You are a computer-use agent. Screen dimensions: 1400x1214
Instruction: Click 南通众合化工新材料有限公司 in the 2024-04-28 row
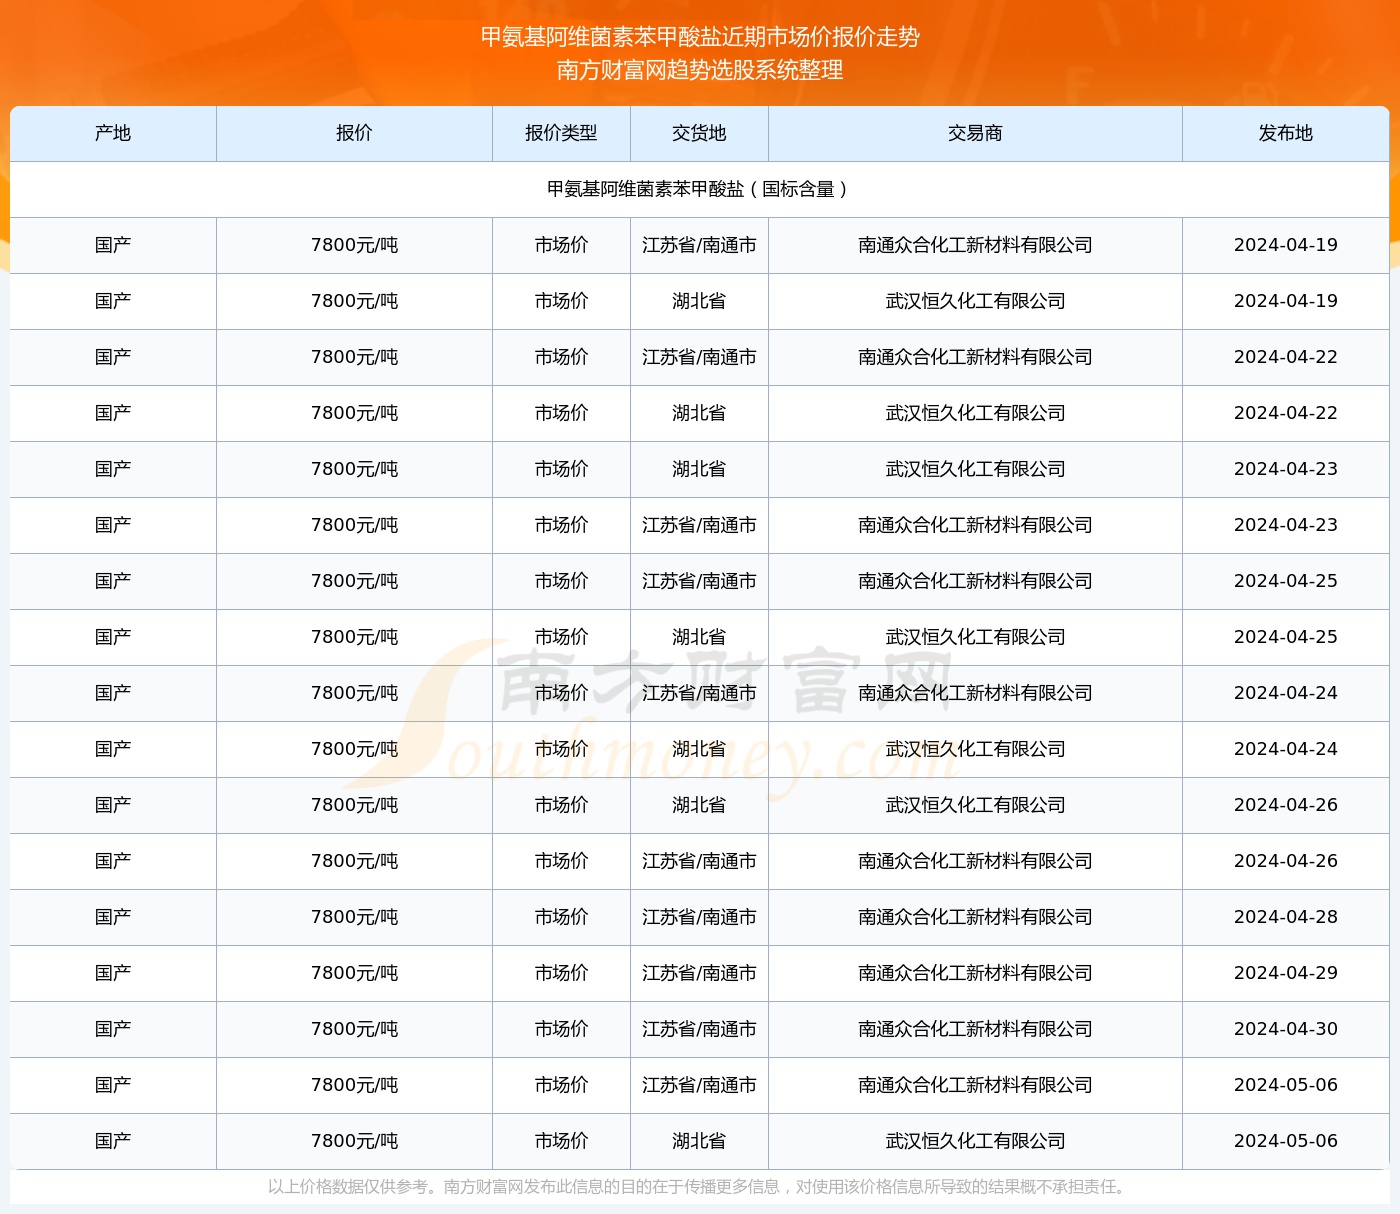975,917
